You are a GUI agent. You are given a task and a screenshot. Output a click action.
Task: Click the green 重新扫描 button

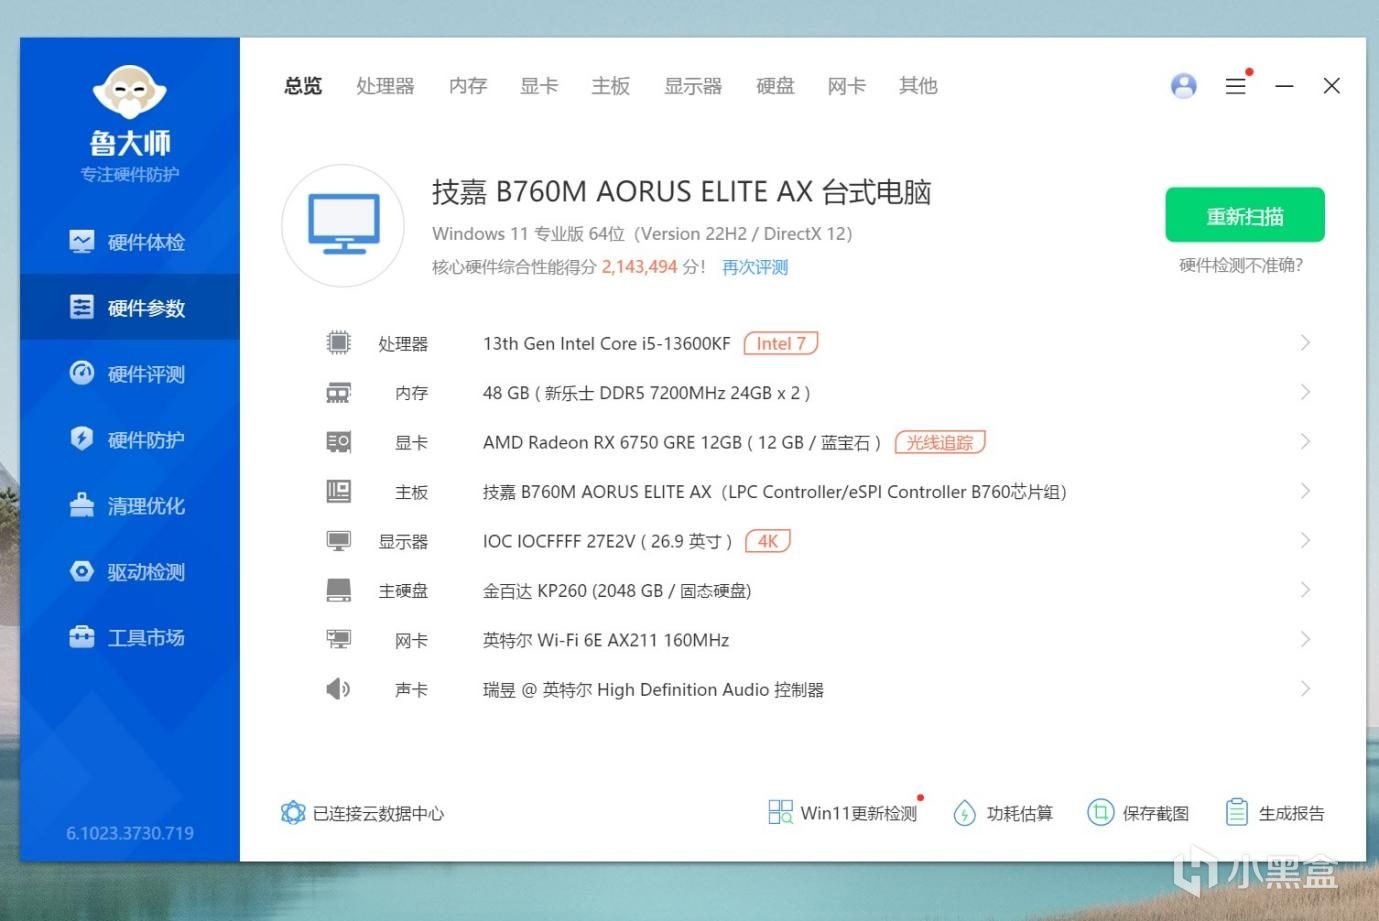pyautogui.click(x=1245, y=215)
